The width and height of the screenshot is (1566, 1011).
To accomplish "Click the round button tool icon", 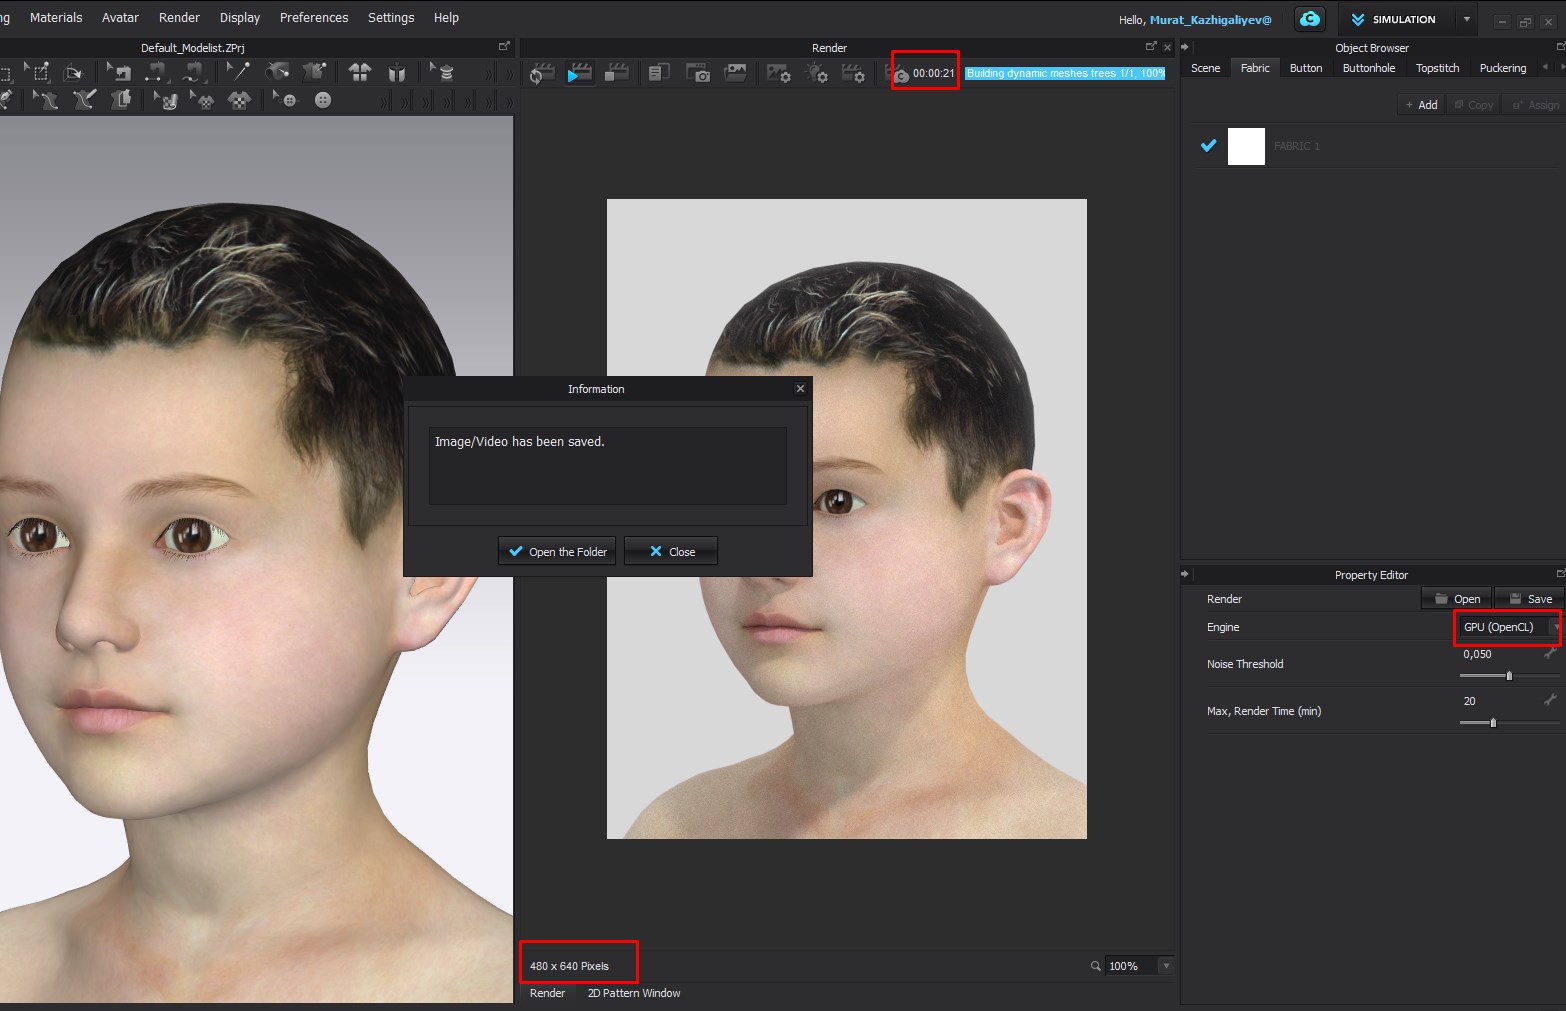I will [x=323, y=100].
